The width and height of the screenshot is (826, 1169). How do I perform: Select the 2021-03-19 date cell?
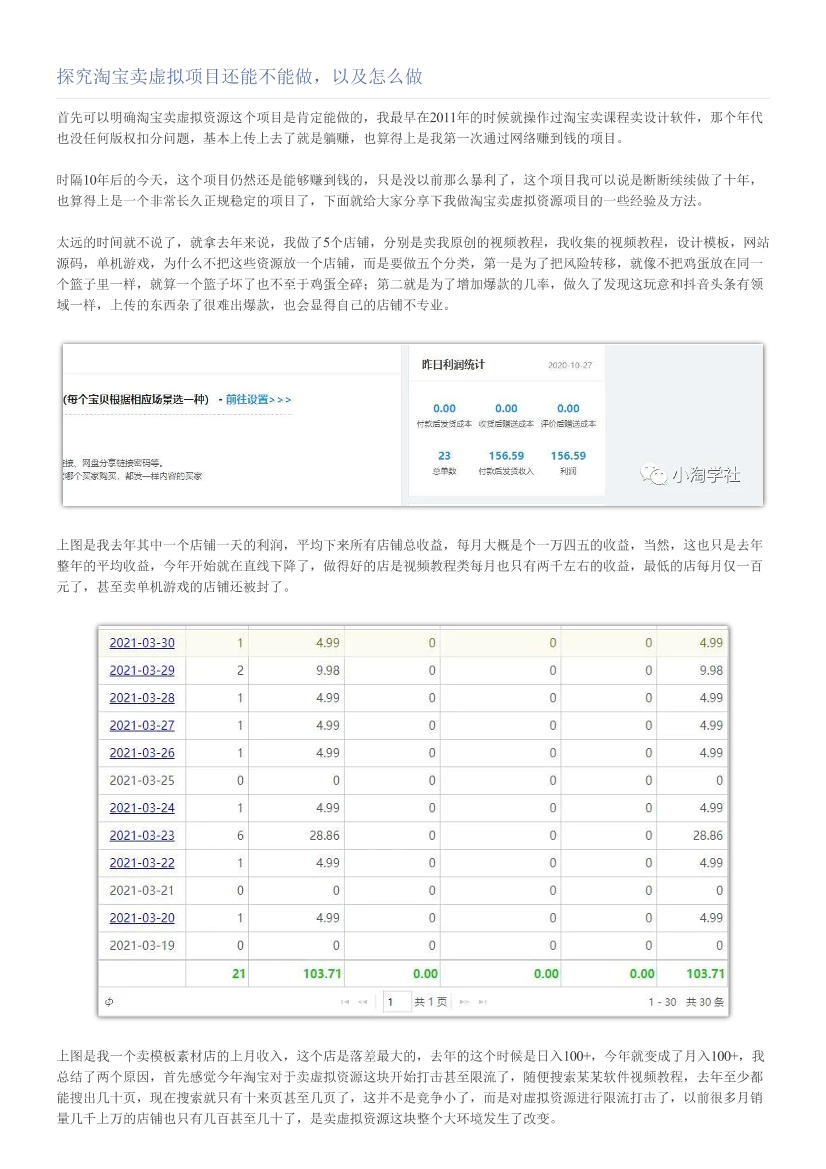pyautogui.click(x=142, y=945)
